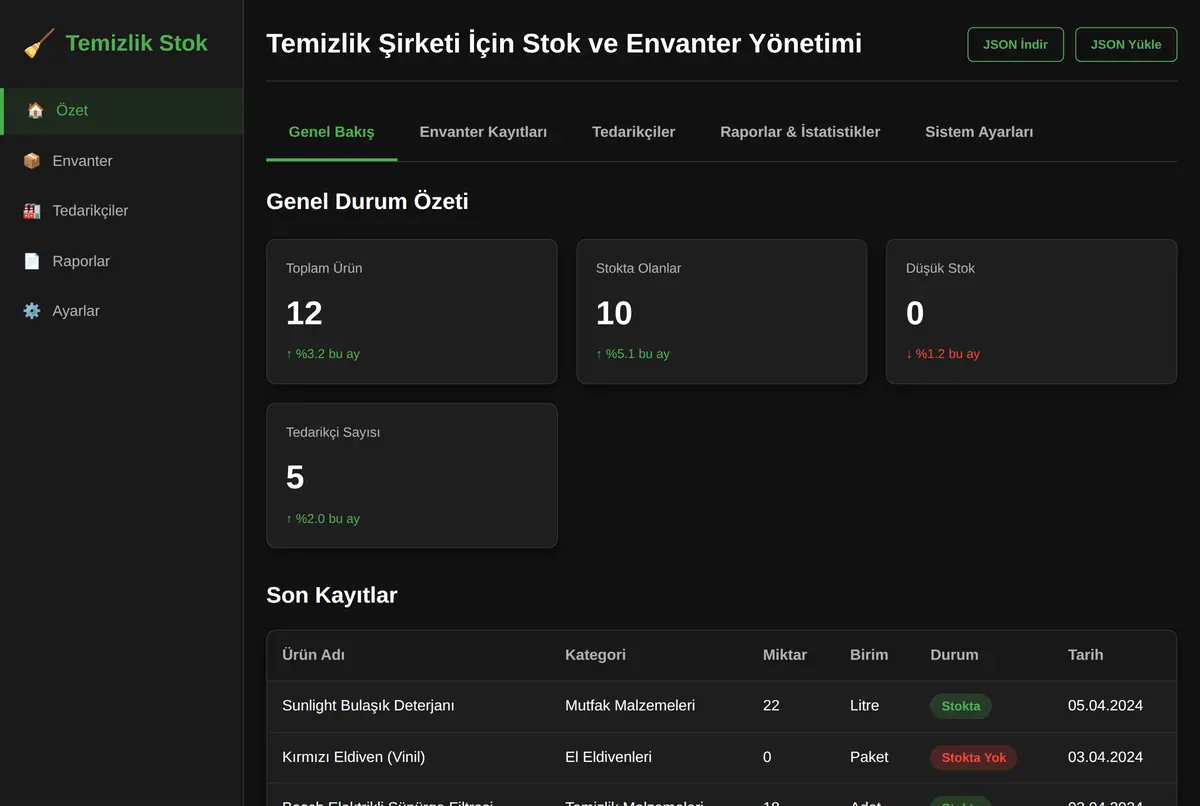The height and width of the screenshot is (806, 1200).
Task: Click the Stokta Yok status badge
Action: pyautogui.click(x=974, y=757)
